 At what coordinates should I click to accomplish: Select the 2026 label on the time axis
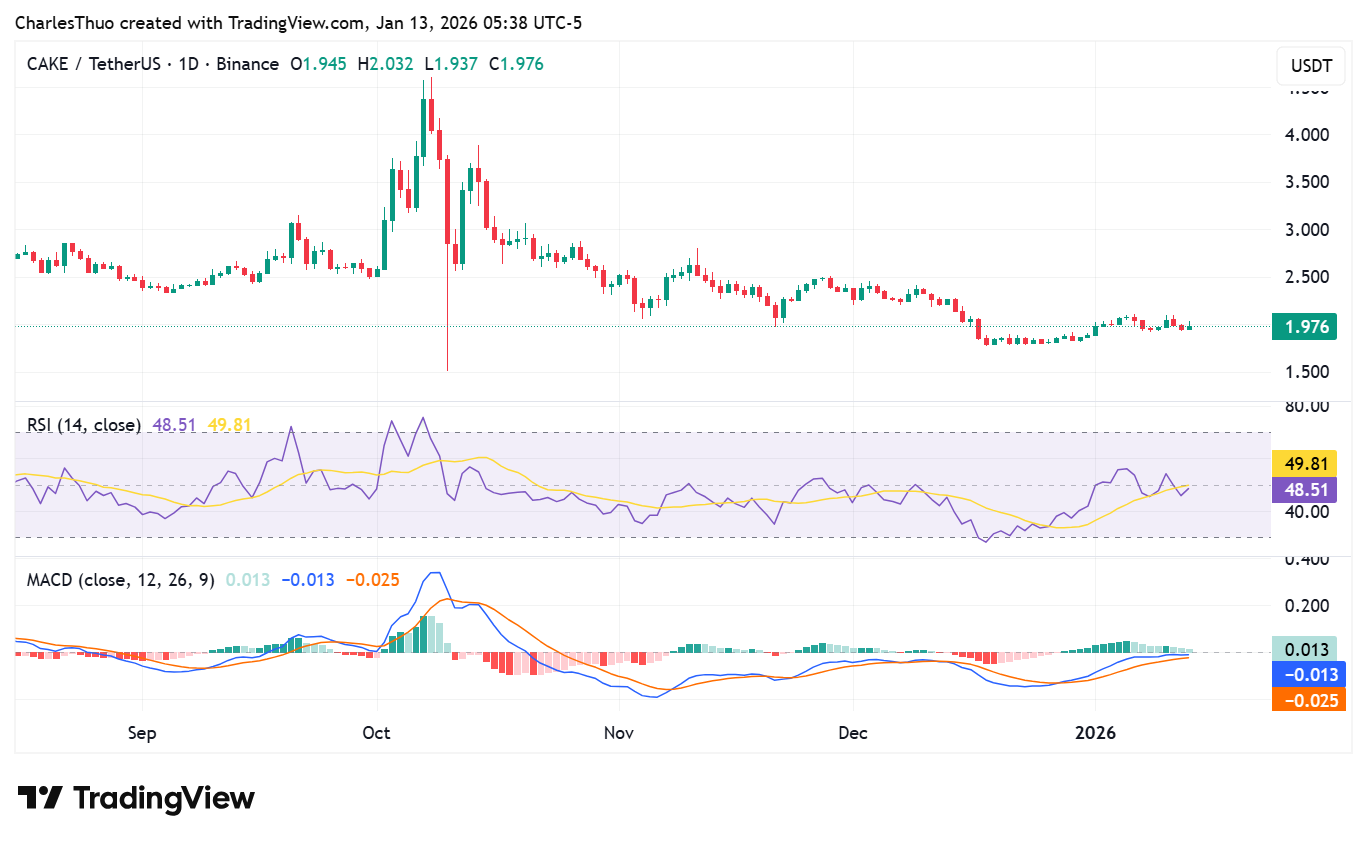click(1097, 733)
